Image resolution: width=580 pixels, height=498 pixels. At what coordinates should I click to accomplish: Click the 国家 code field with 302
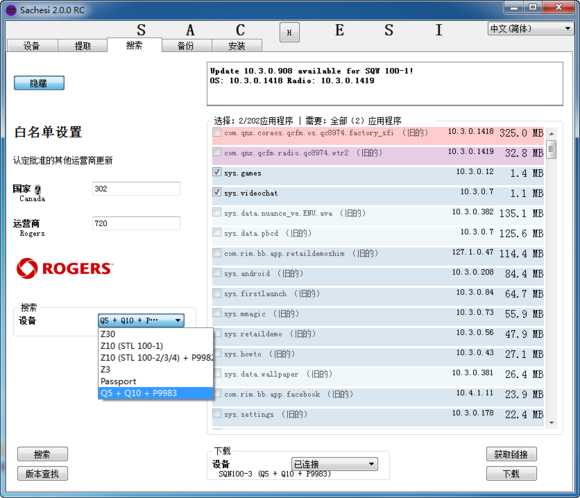point(136,189)
